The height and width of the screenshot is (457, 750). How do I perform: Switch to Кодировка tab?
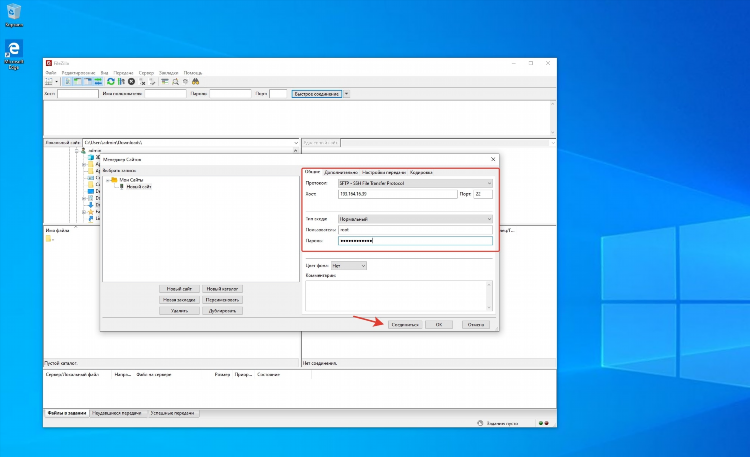(x=421, y=172)
